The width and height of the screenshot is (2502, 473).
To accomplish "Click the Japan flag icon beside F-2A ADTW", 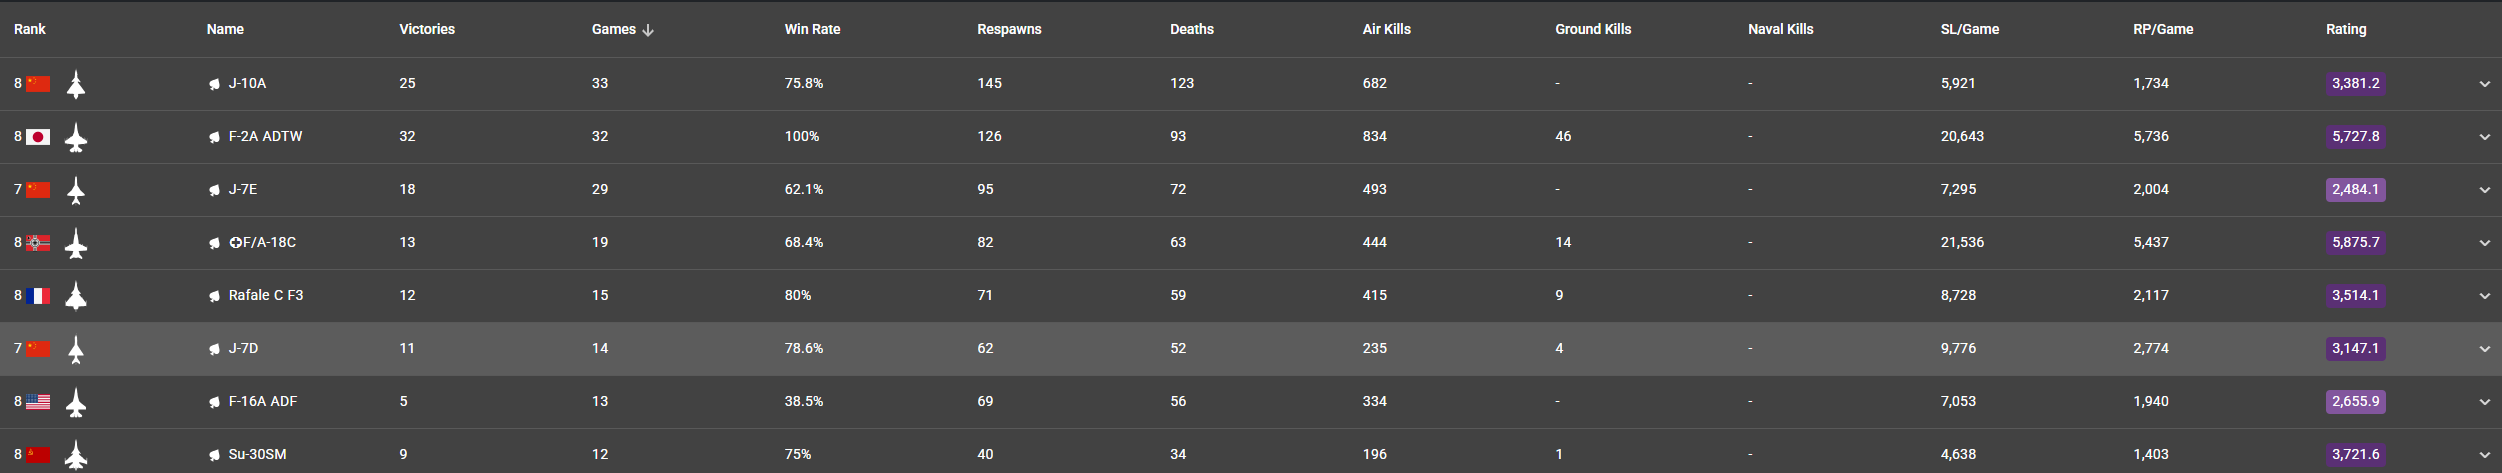I will 38,137.
